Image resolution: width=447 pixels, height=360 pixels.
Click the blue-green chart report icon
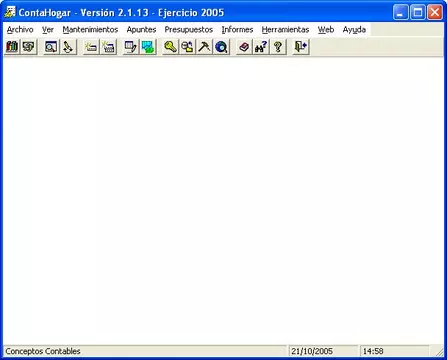coord(147,47)
